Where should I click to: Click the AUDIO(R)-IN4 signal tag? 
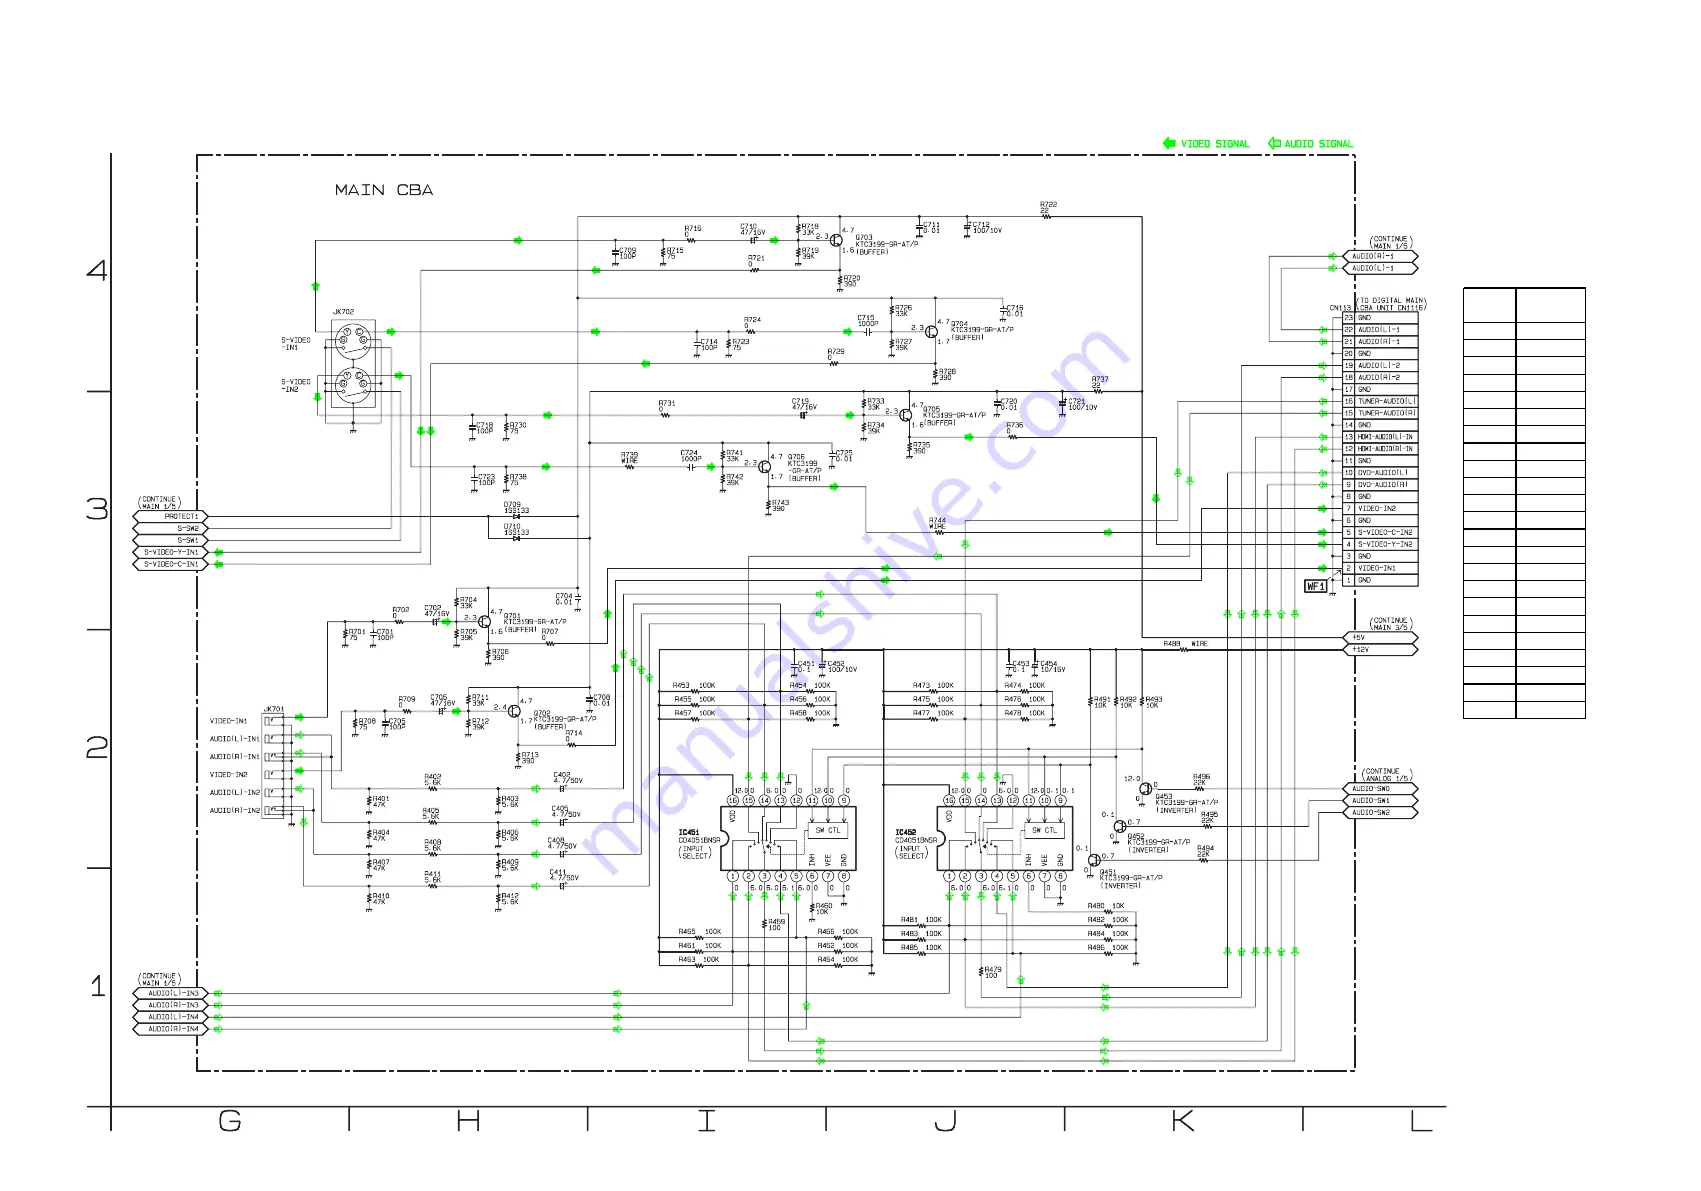(x=170, y=1029)
